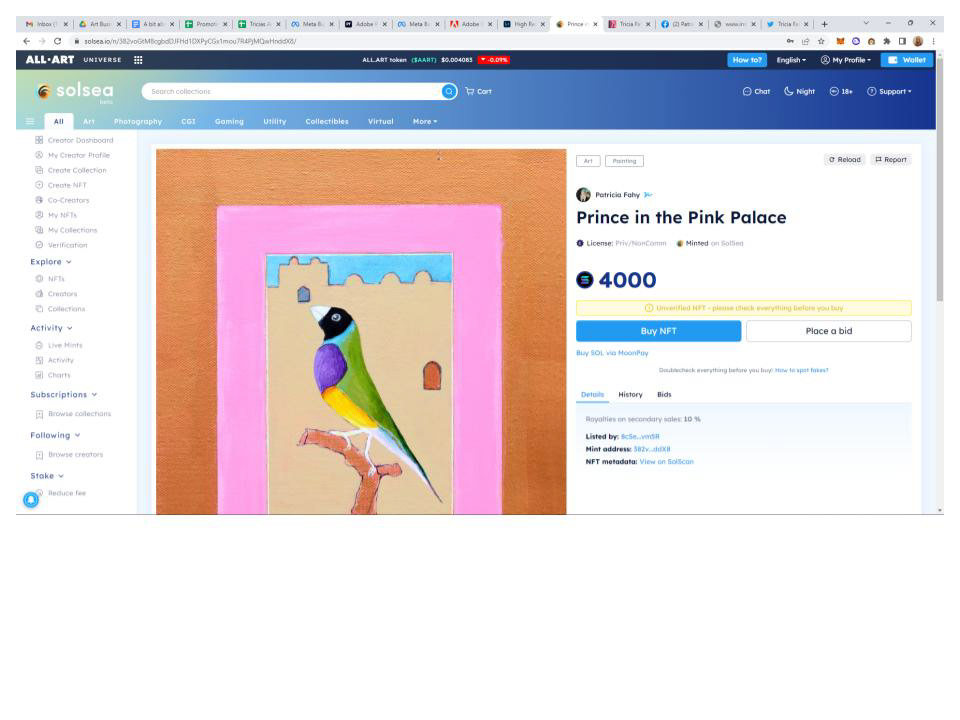Expand the More categories menu
960x720 pixels.
(425, 121)
